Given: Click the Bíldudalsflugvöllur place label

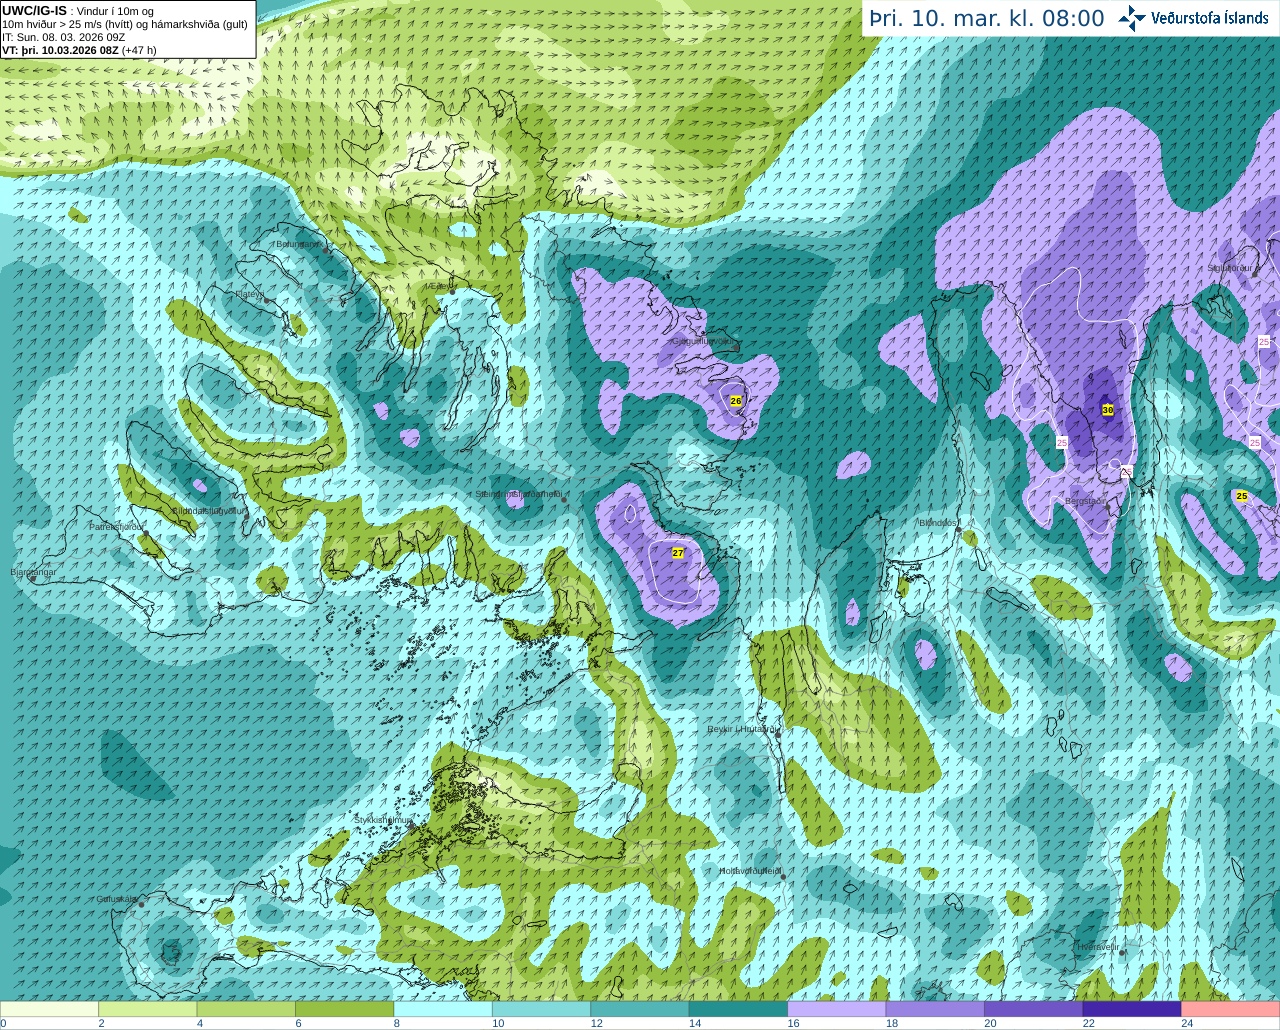Looking at the screenshot, I should click(x=209, y=511).
